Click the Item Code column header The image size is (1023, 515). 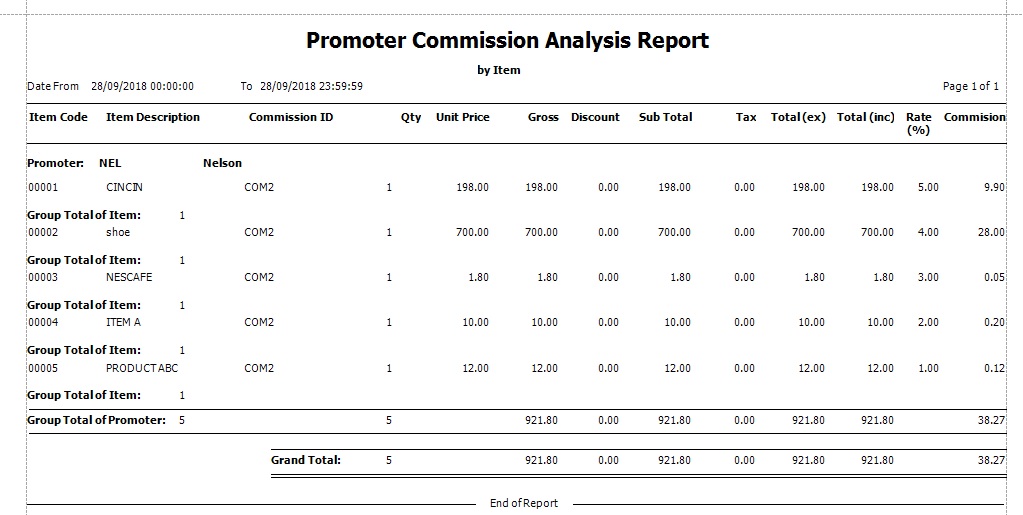pos(58,117)
